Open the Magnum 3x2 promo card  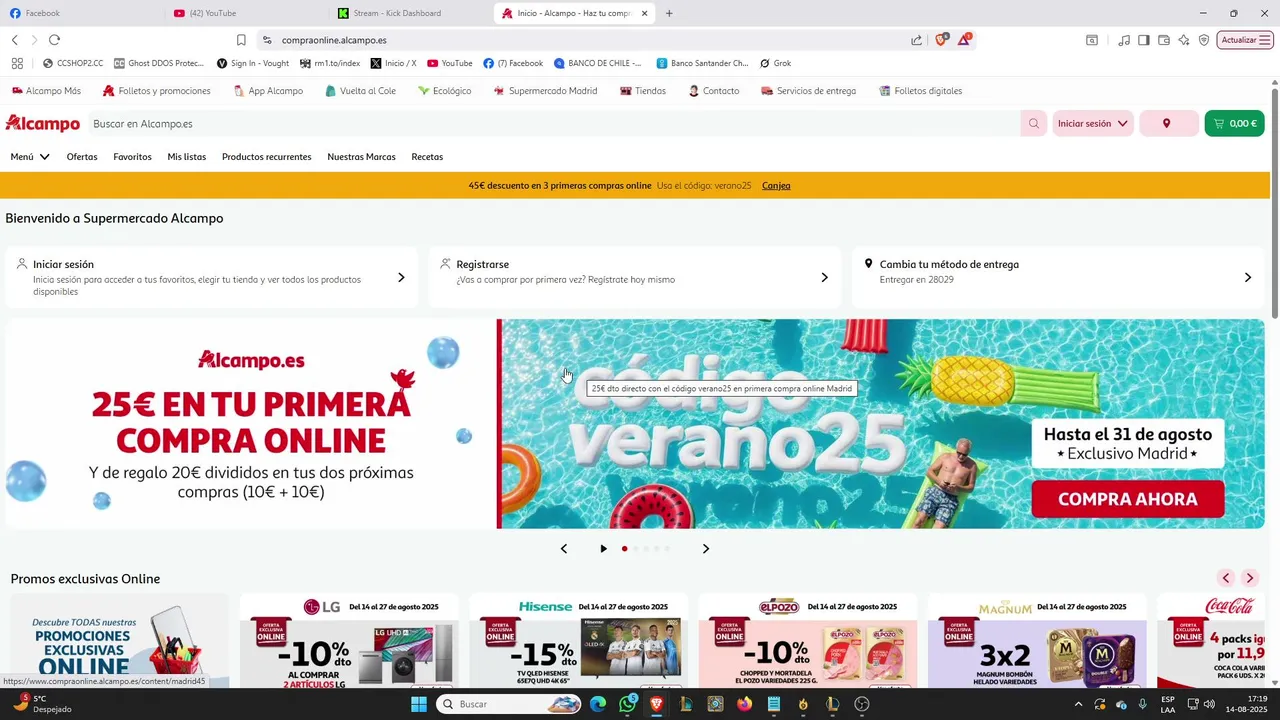coord(1037,641)
